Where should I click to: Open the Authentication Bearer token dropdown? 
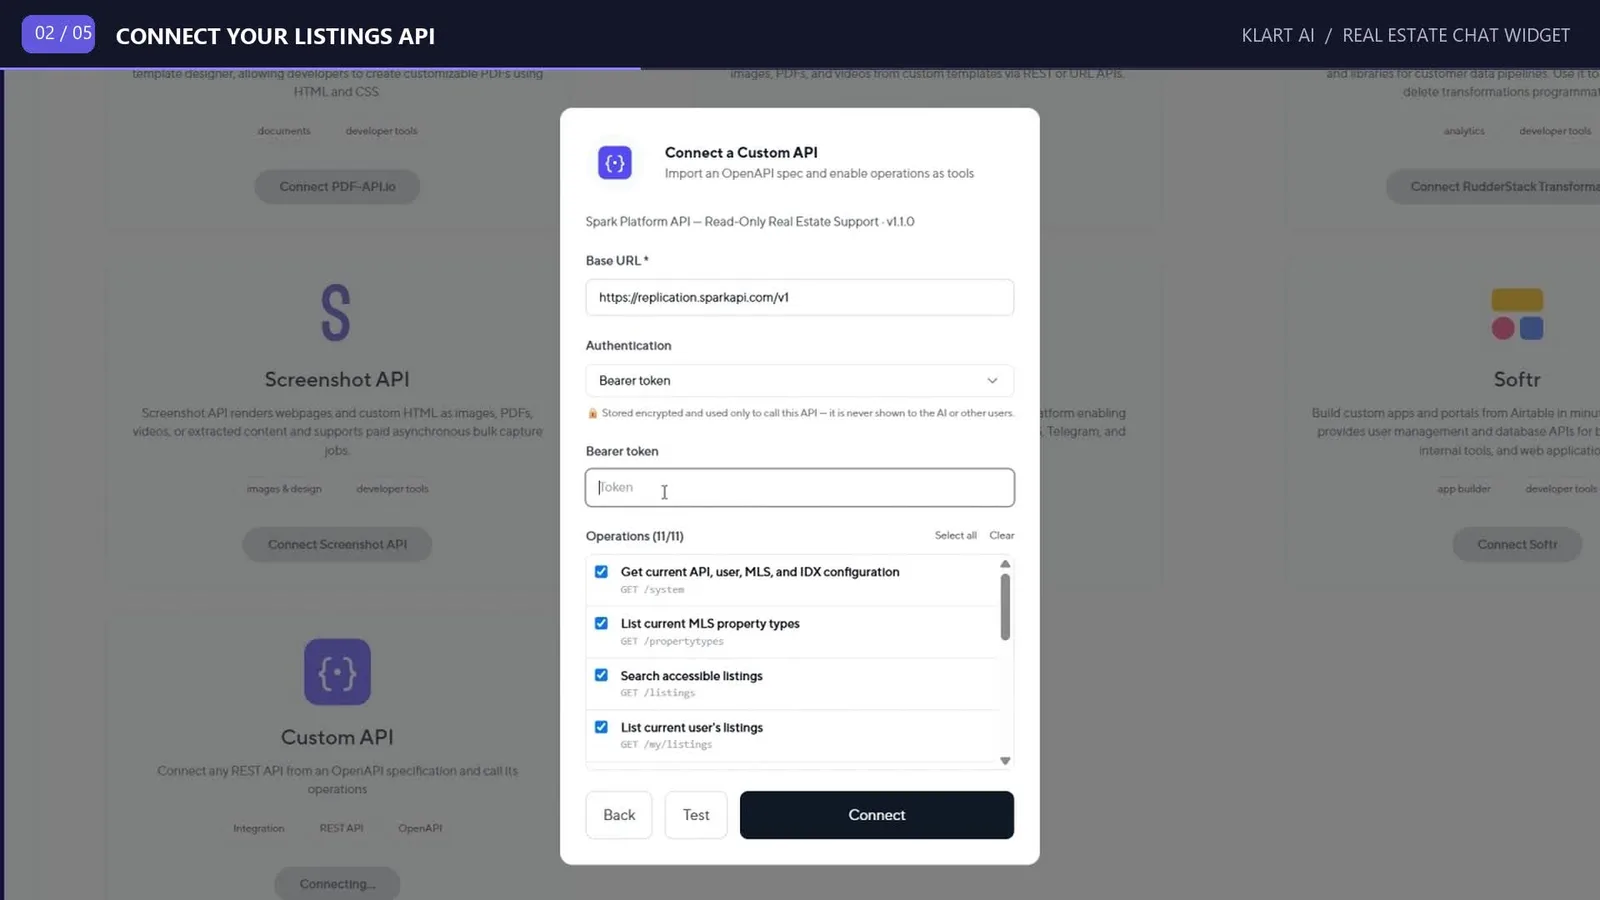[800, 381]
